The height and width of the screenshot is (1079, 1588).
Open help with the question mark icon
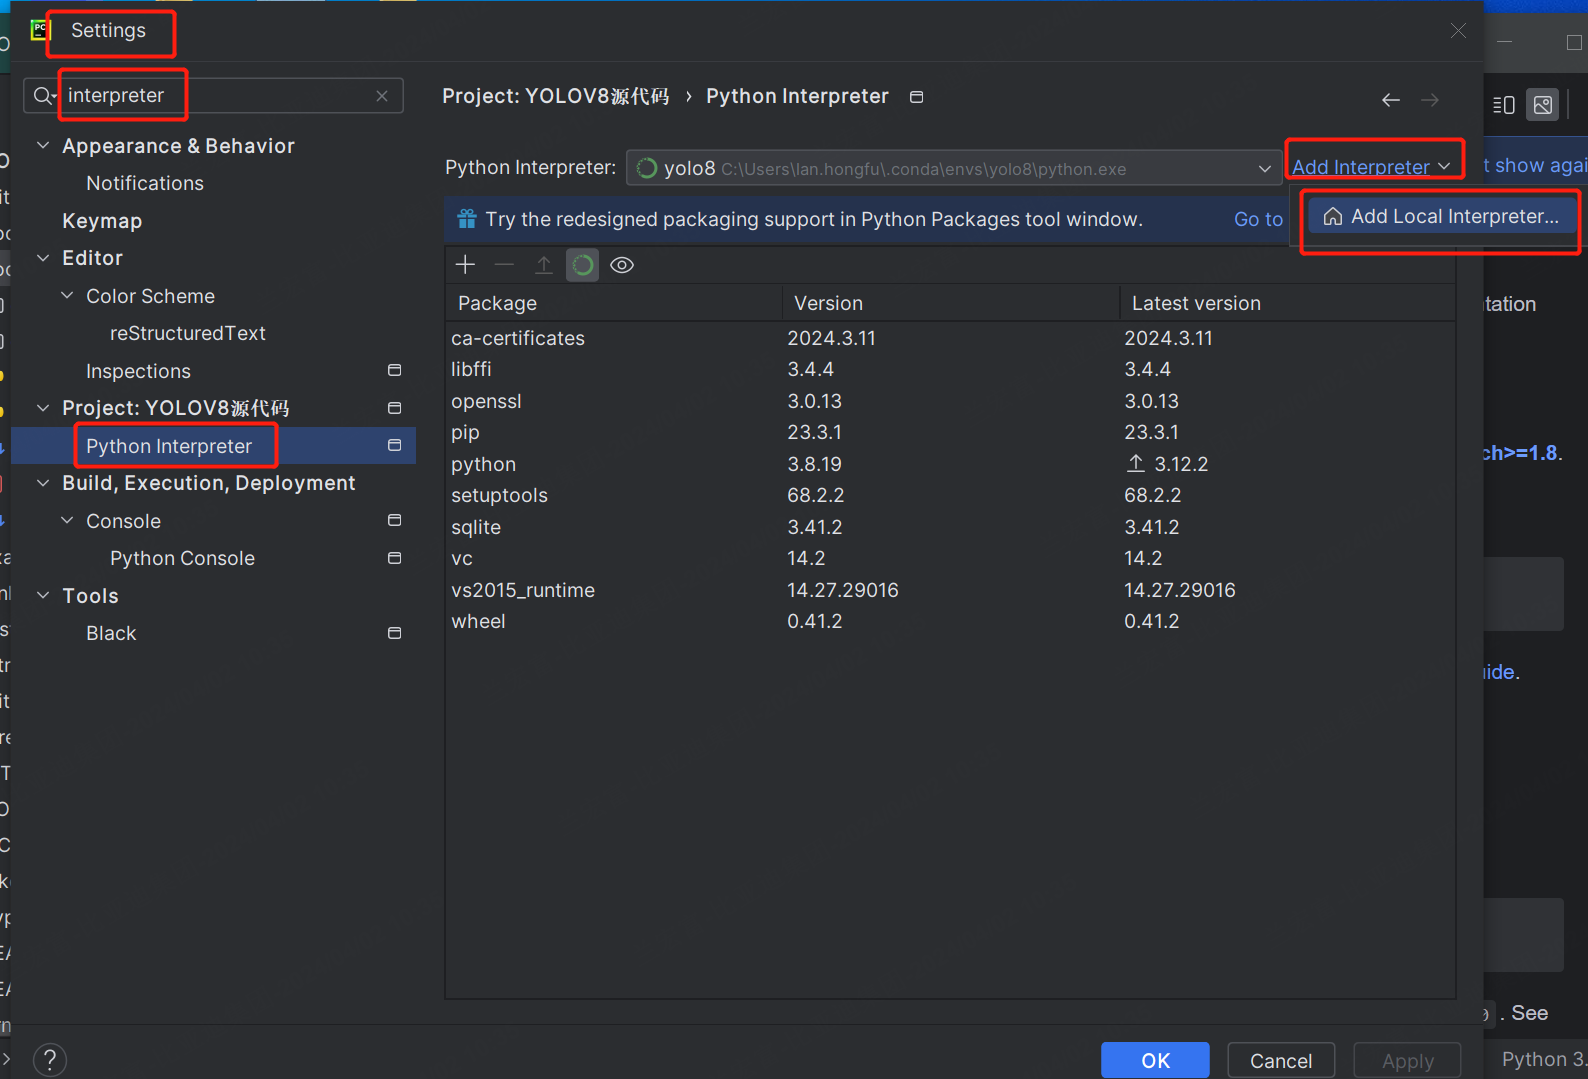[50, 1059]
